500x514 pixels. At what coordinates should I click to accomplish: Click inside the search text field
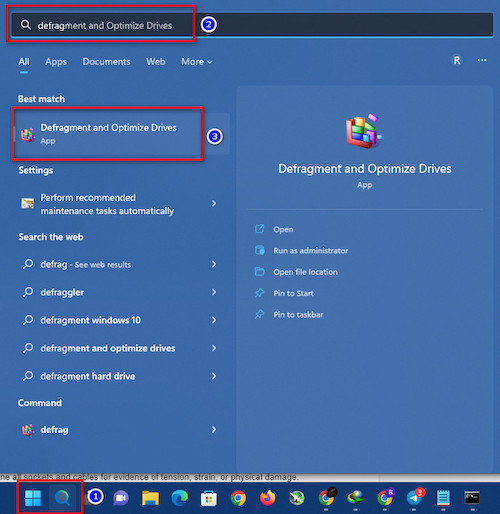point(252,25)
